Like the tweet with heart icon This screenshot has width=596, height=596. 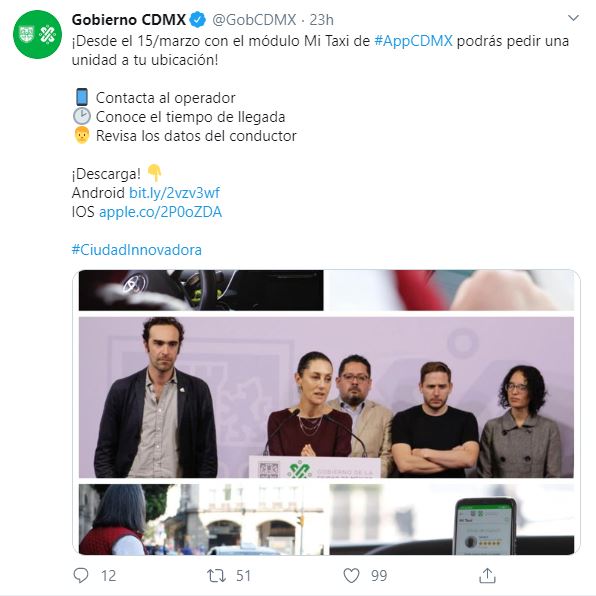tap(351, 575)
